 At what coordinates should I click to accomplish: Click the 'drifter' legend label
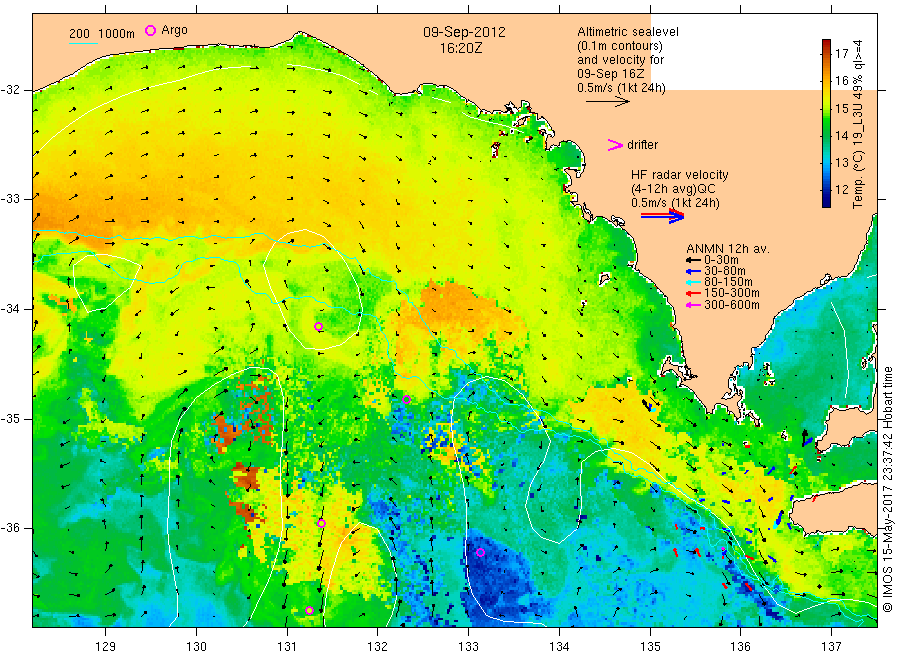point(642,145)
